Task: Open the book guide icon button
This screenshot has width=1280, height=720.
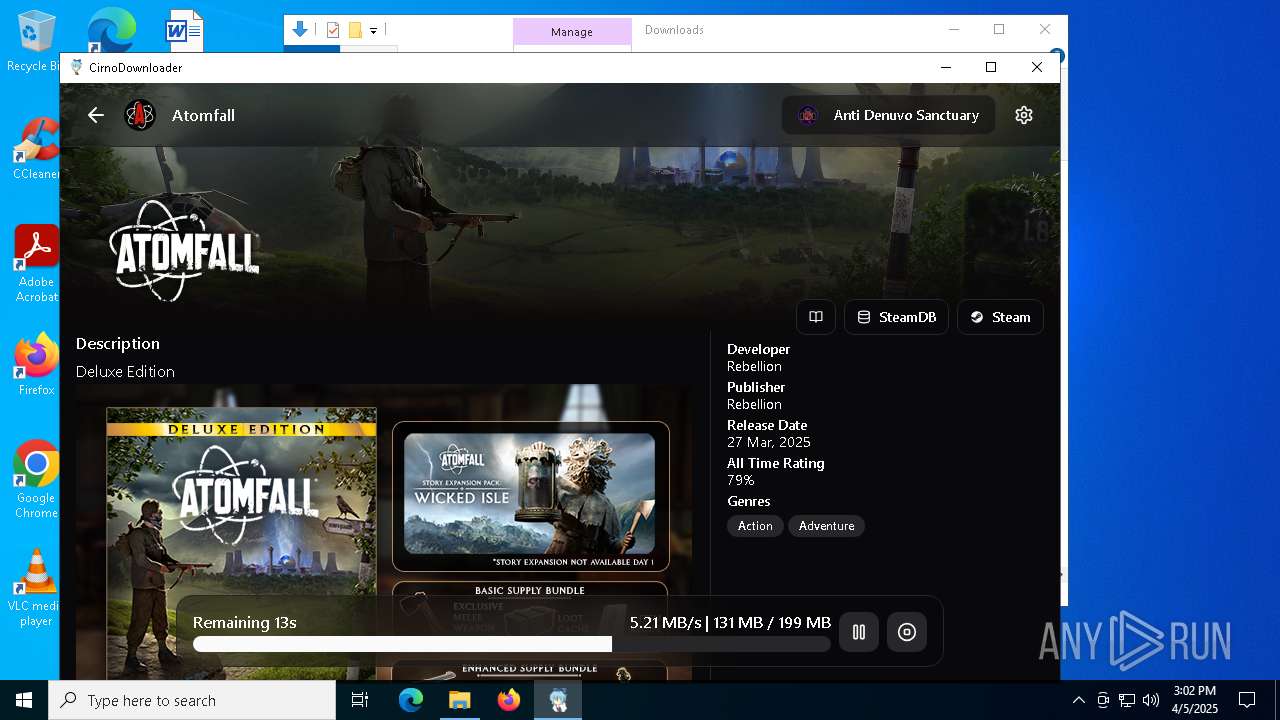Action: coord(816,317)
